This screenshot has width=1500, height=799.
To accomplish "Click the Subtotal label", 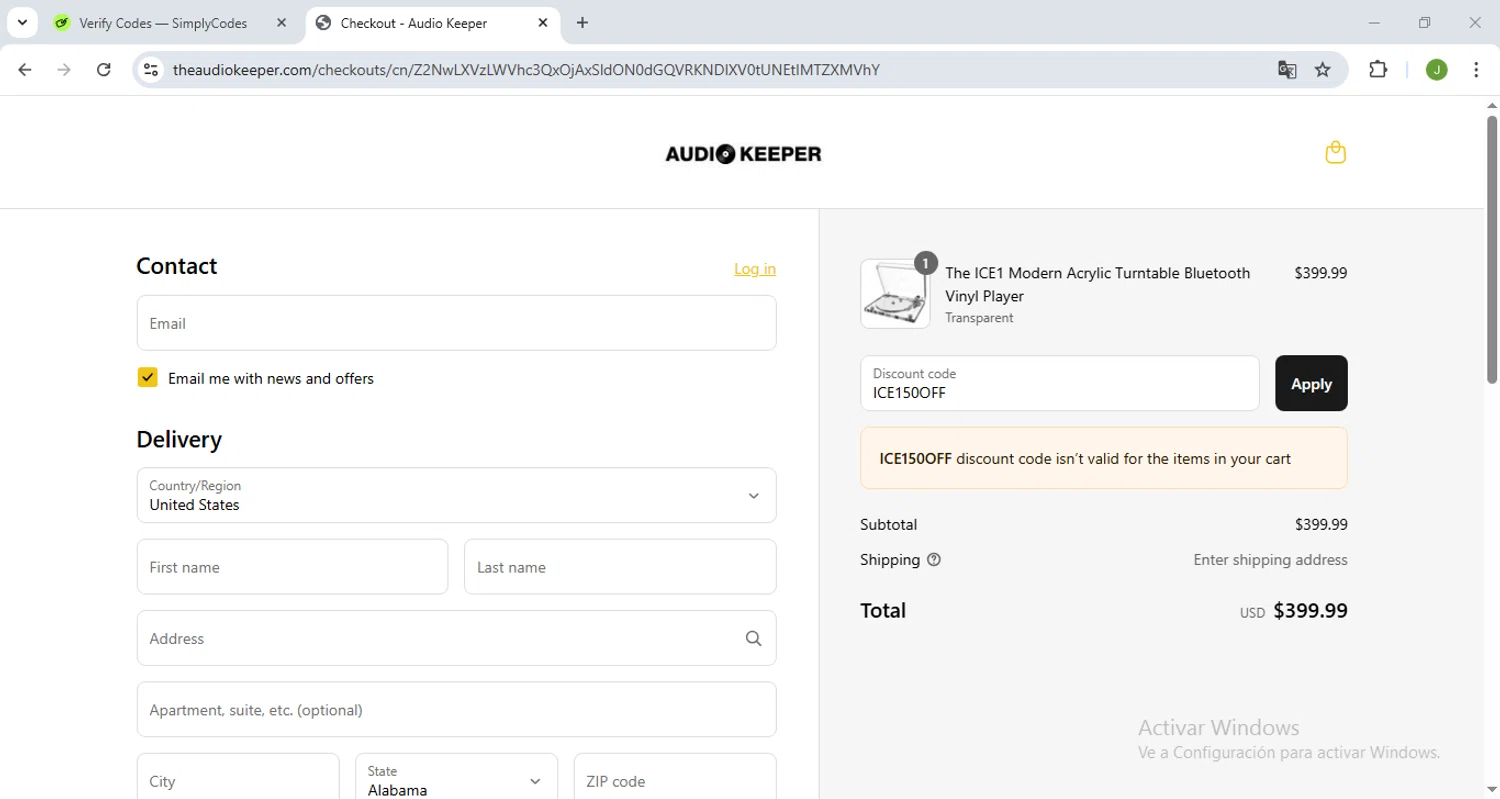I will point(888,524).
